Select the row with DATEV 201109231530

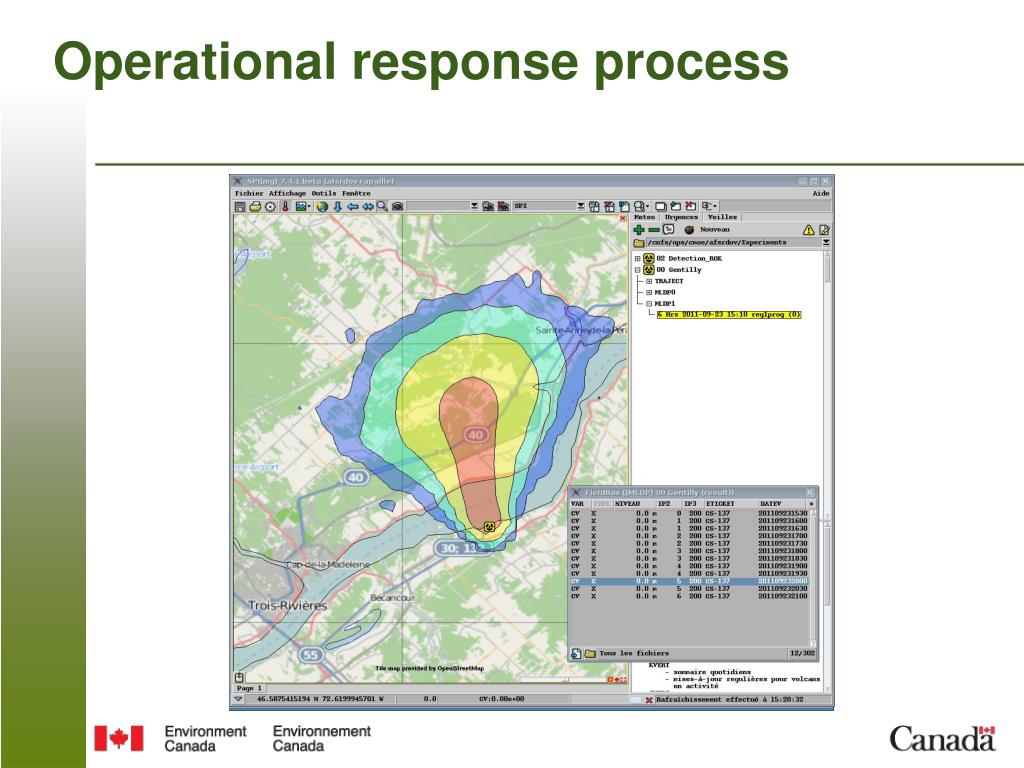[689, 513]
